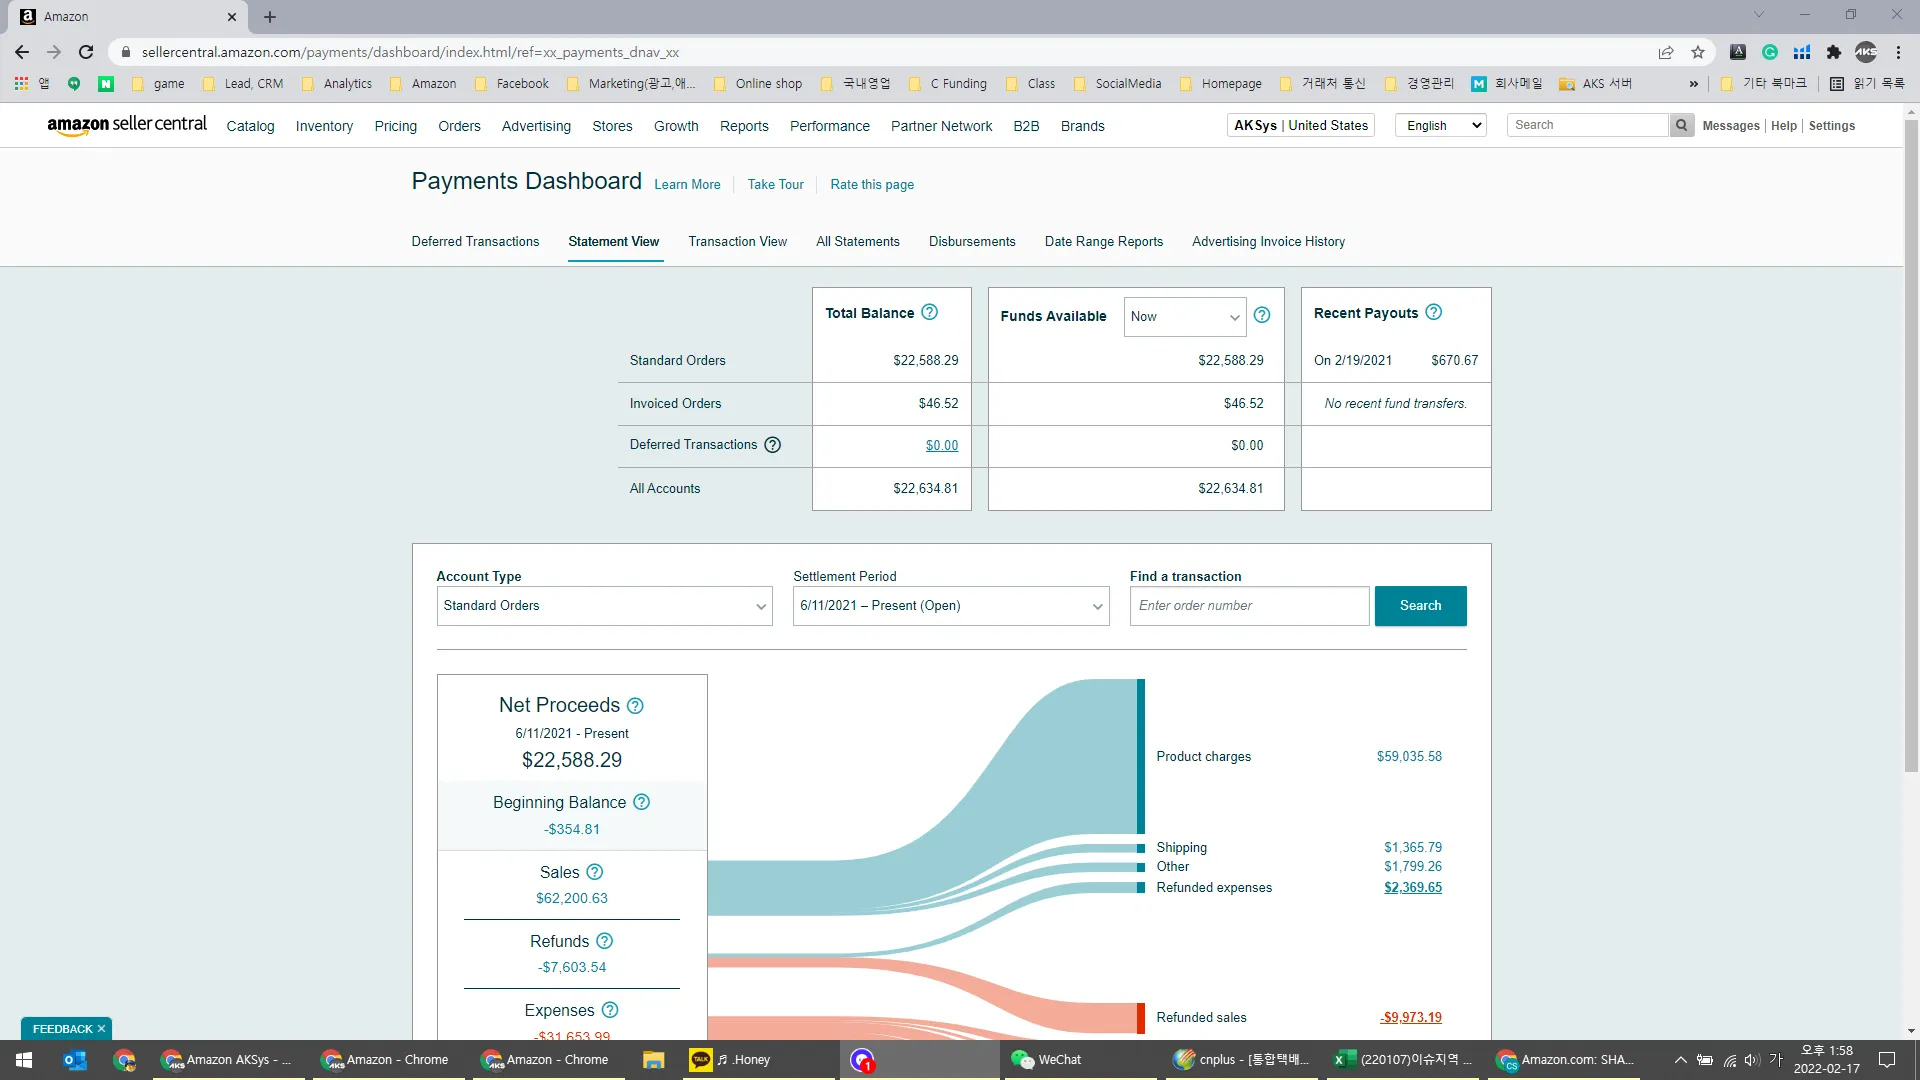
Task: Click the Deferred Transactions help icon
Action: click(772, 445)
